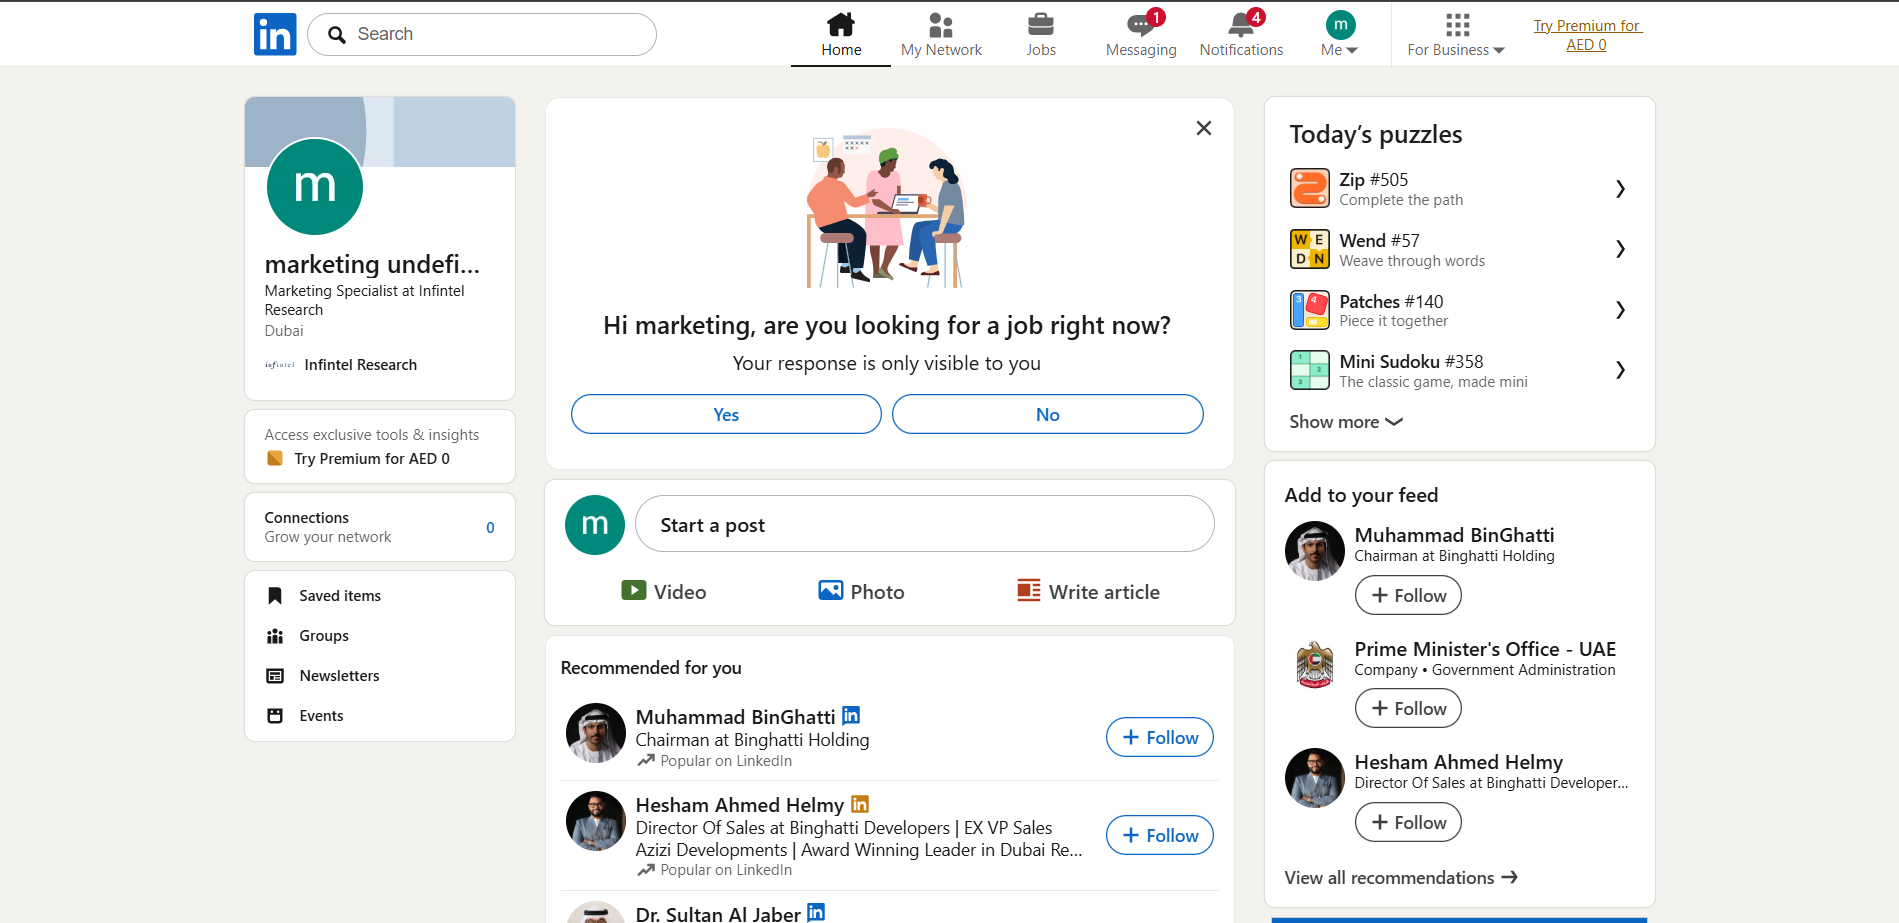Follow Hesham Ahmed Helmy in recommended list
Screen dimensions: 1899x923
pos(1160,835)
